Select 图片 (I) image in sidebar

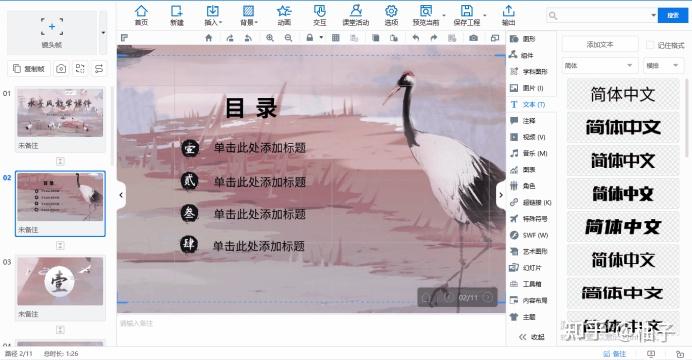click(527, 88)
